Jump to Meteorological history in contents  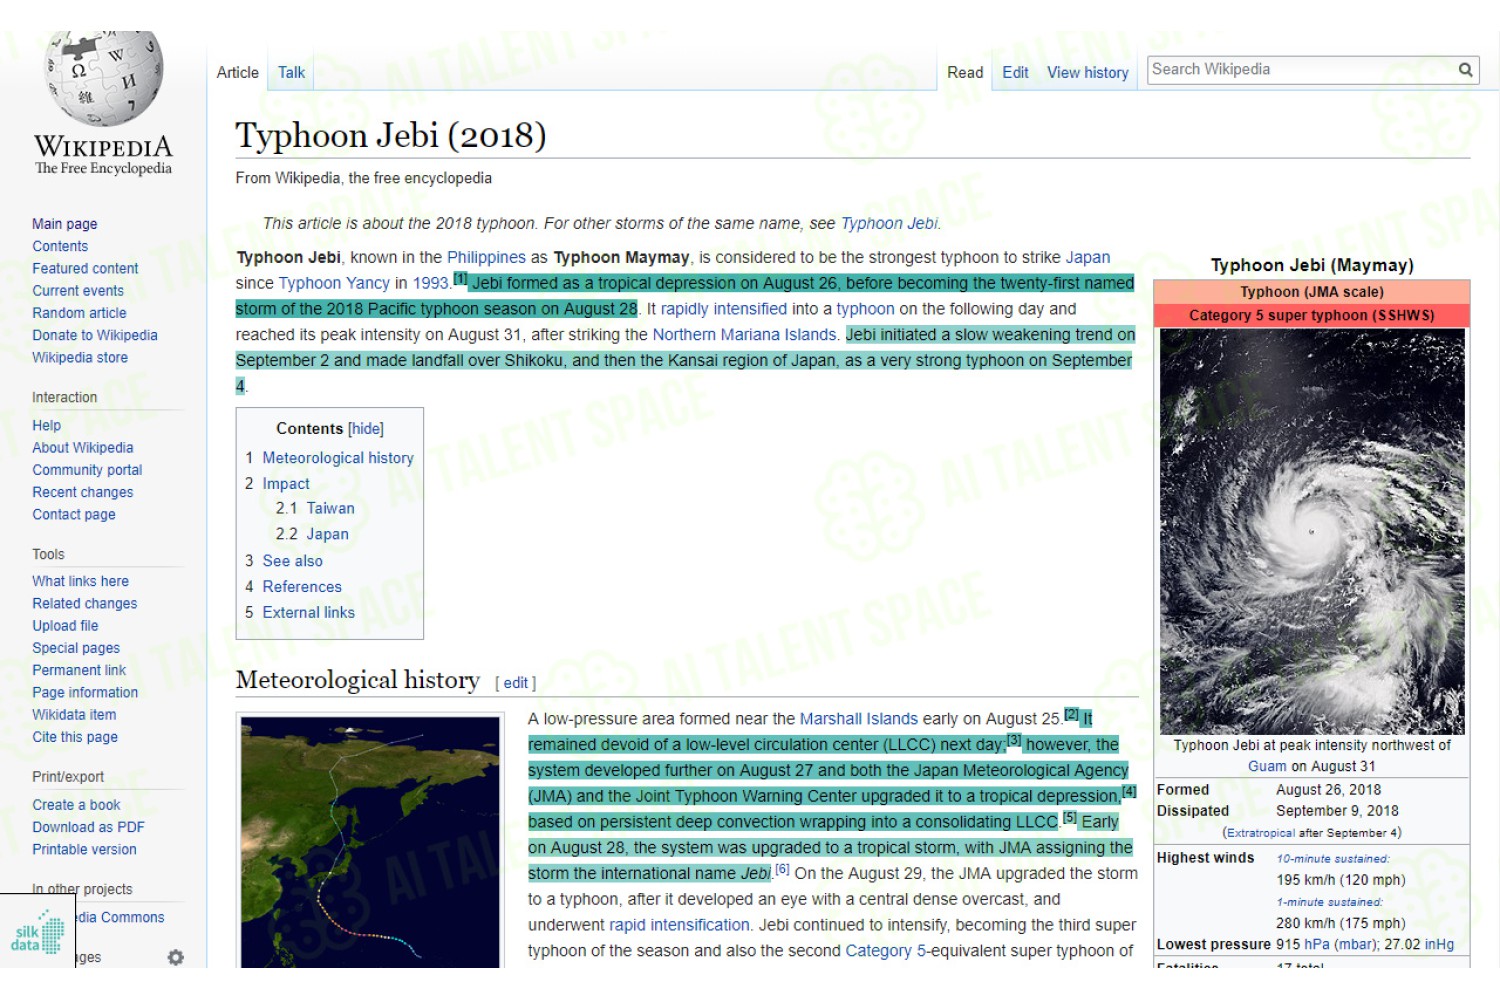(x=338, y=458)
